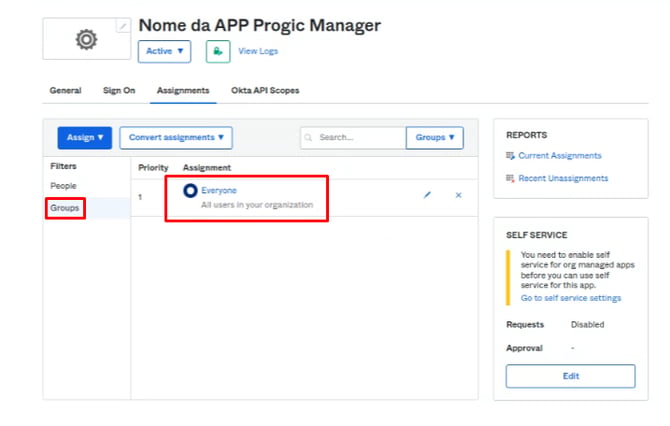The image size is (670, 426).
Task: Click the app gear logo icon
Action: coord(86,40)
